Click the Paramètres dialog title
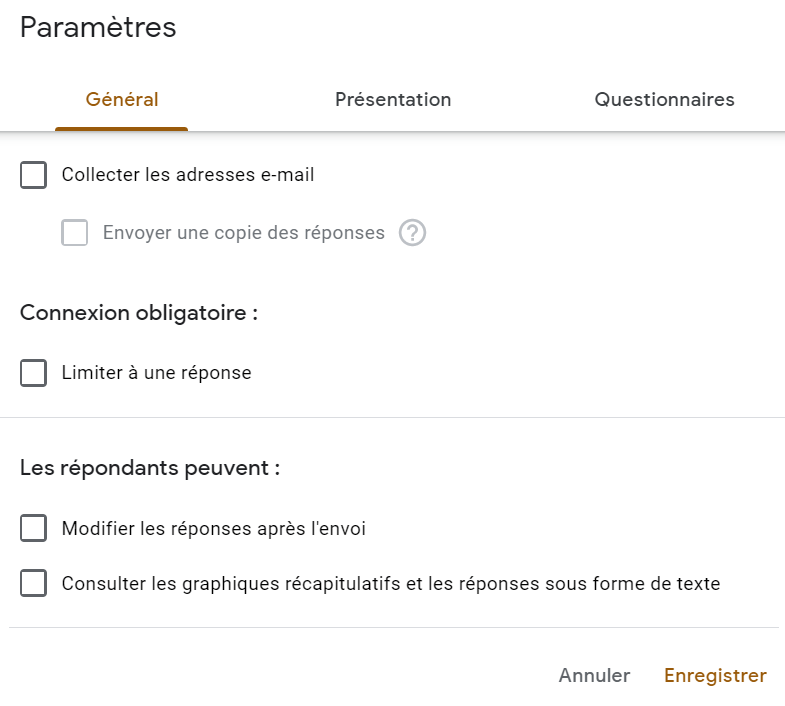Viewport: 785px width, 706px height. tap(98, 27)
